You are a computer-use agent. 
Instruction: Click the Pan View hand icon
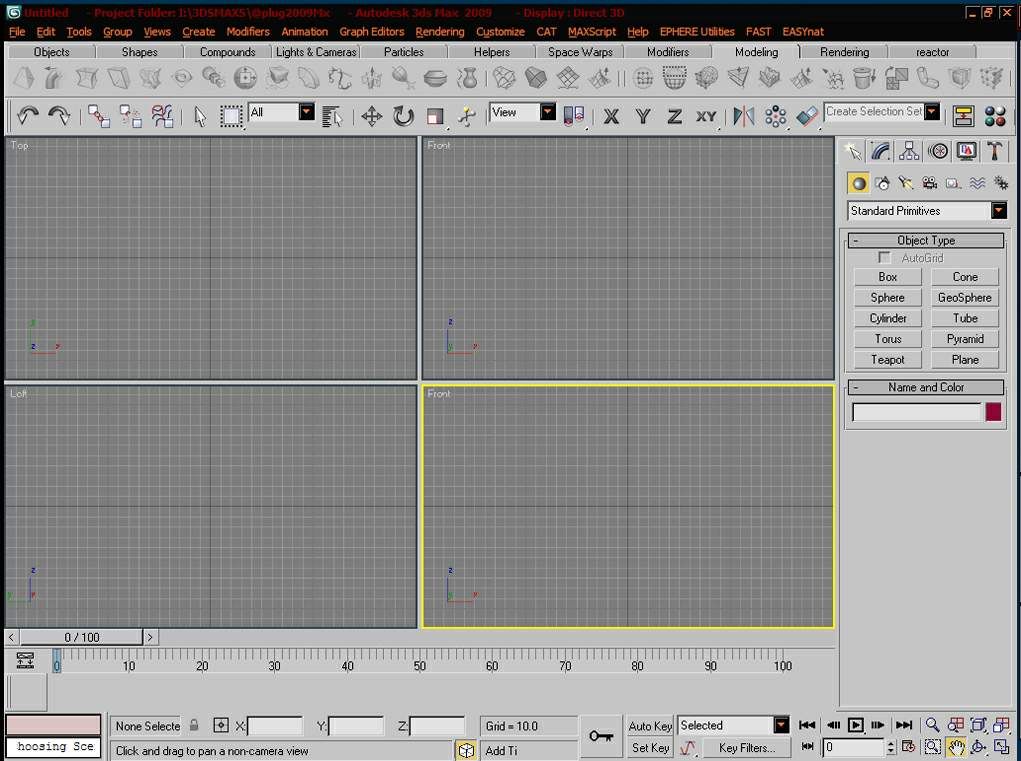(x=956, y=747)
